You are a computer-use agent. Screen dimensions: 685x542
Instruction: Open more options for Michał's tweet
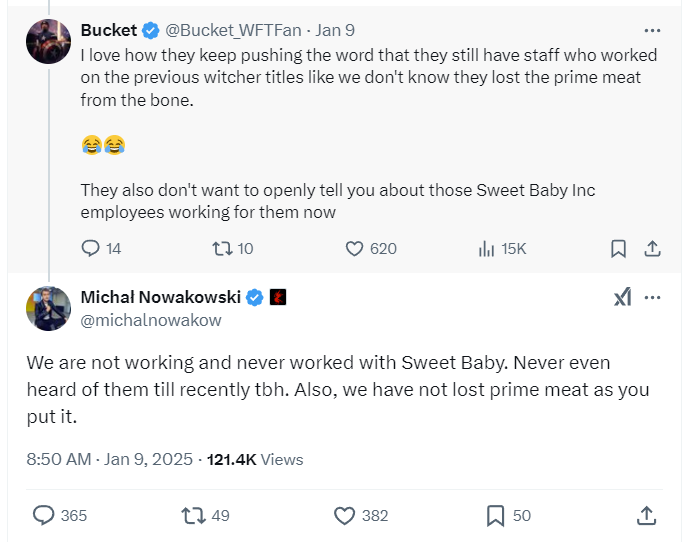point(652,298)
